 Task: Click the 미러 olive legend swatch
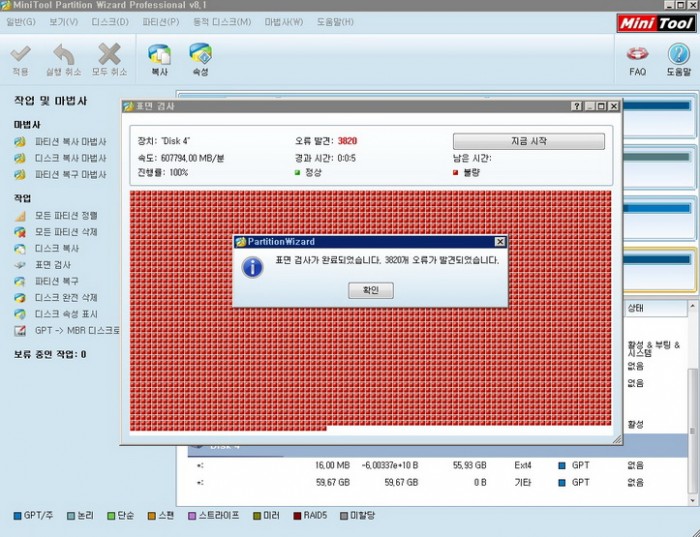pos(257,516)
